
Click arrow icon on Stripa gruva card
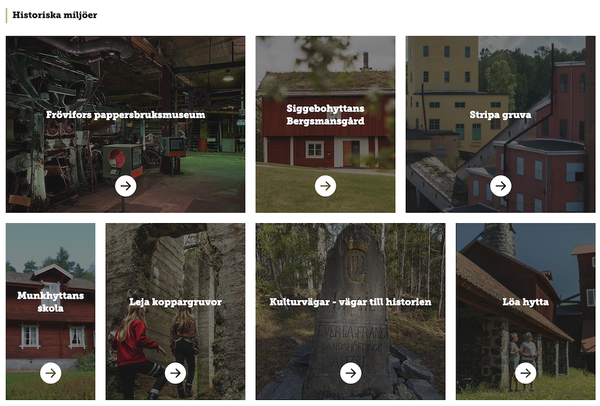(501, 186)
